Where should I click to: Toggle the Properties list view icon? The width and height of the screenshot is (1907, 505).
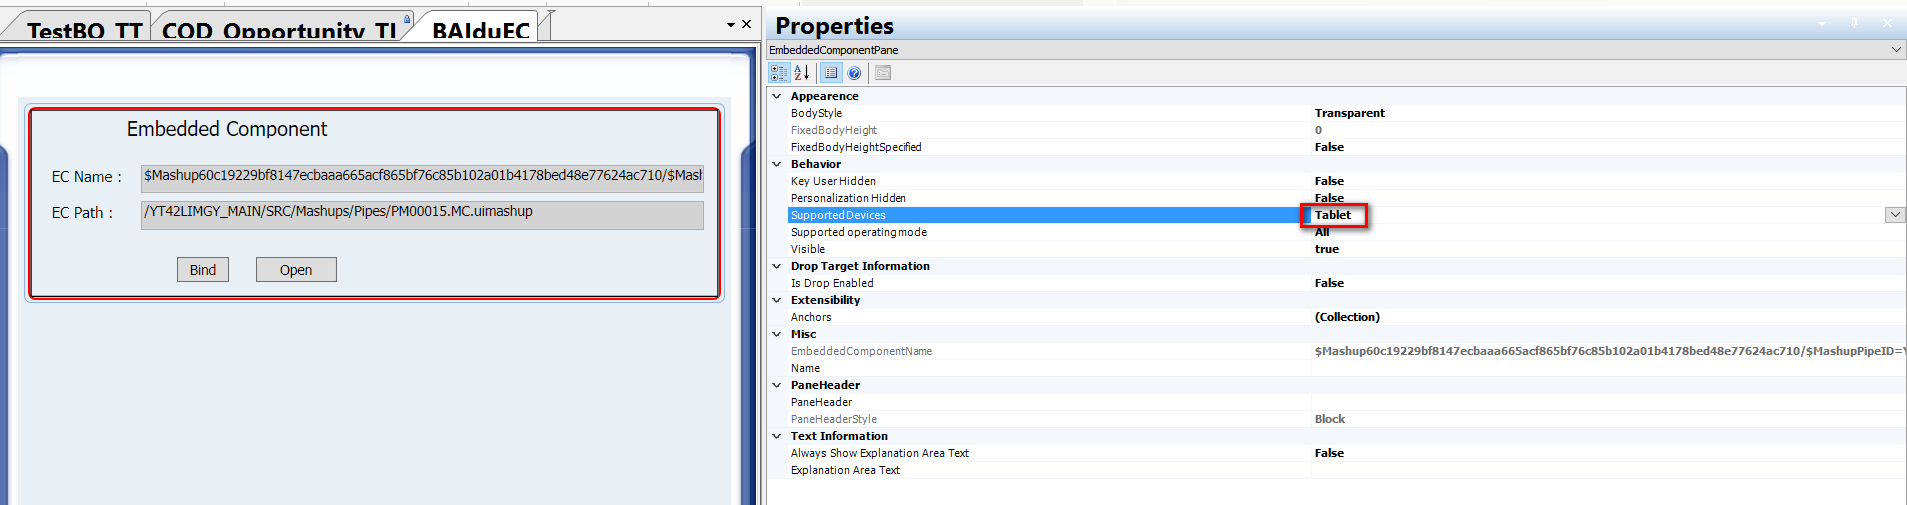point(831,73)
